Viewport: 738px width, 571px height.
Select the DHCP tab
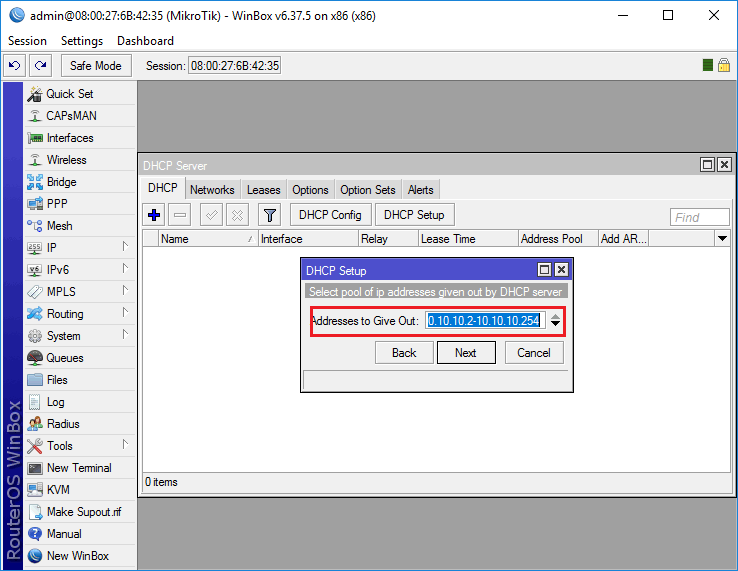(163, 188)
